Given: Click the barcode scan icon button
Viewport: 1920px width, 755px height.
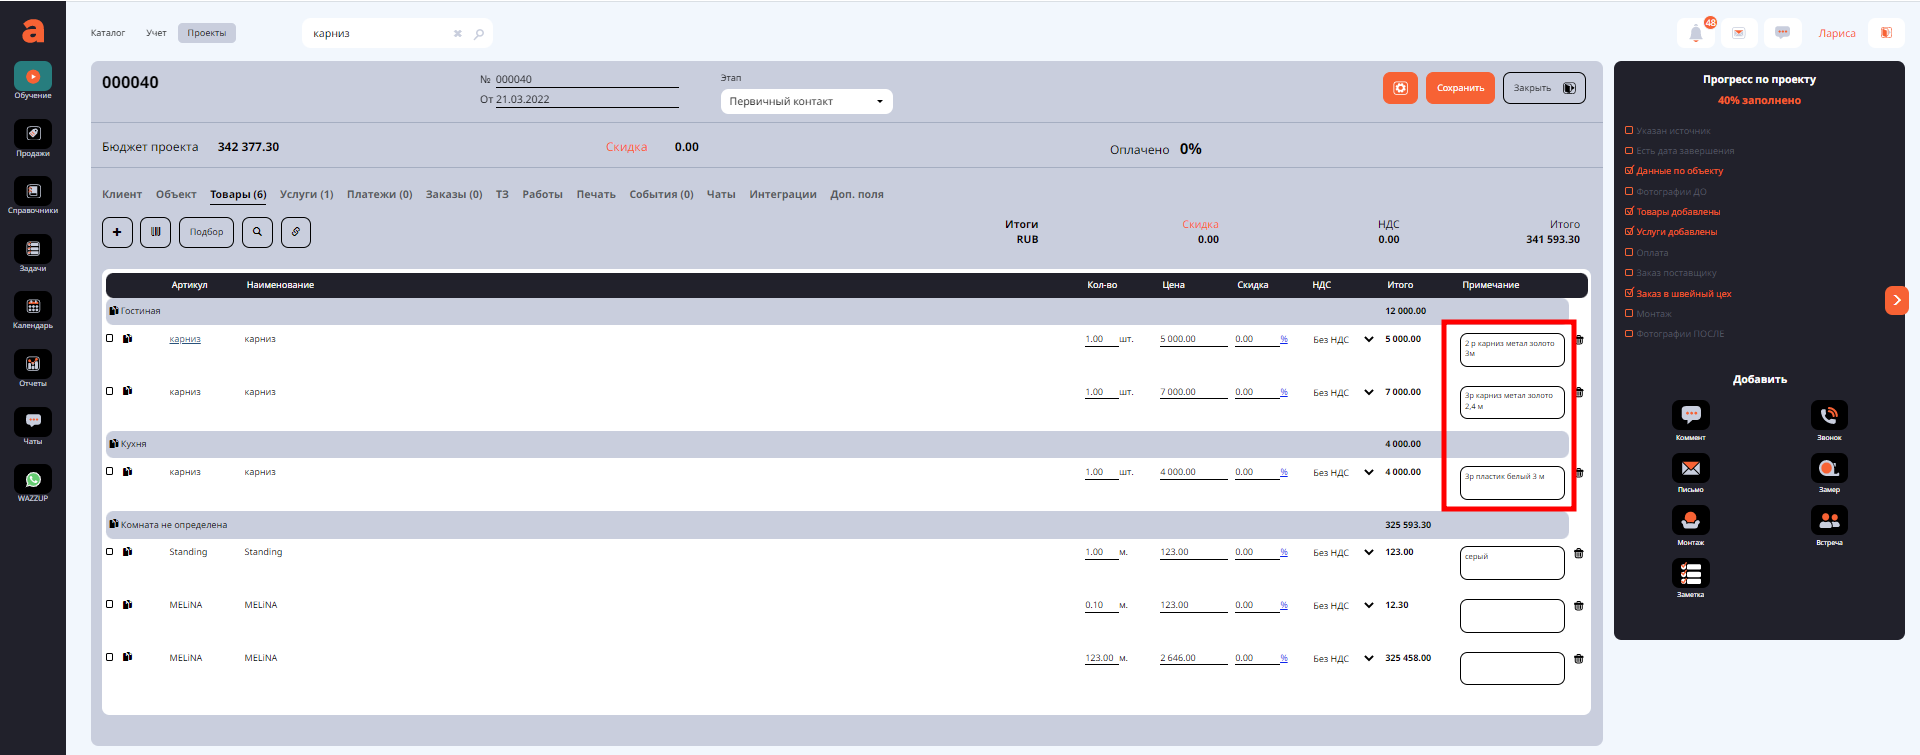Looking at the screenshot, I should pyautogui.click(x=155, y=232).
